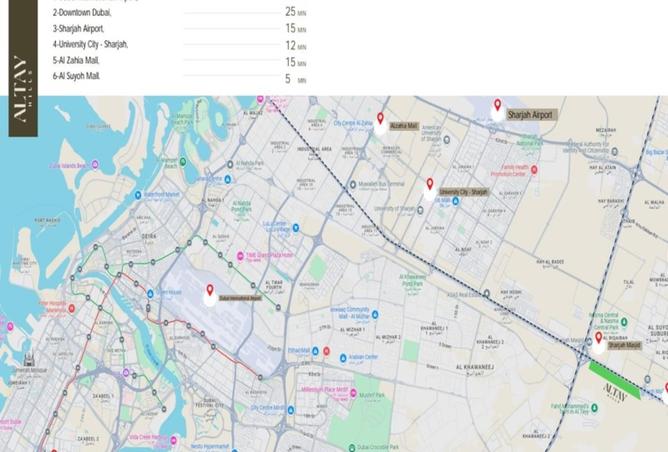This screenshot has height=452, width=668.
Task: Click the green marker at Al Mamzar Beach
Action: 183,161
